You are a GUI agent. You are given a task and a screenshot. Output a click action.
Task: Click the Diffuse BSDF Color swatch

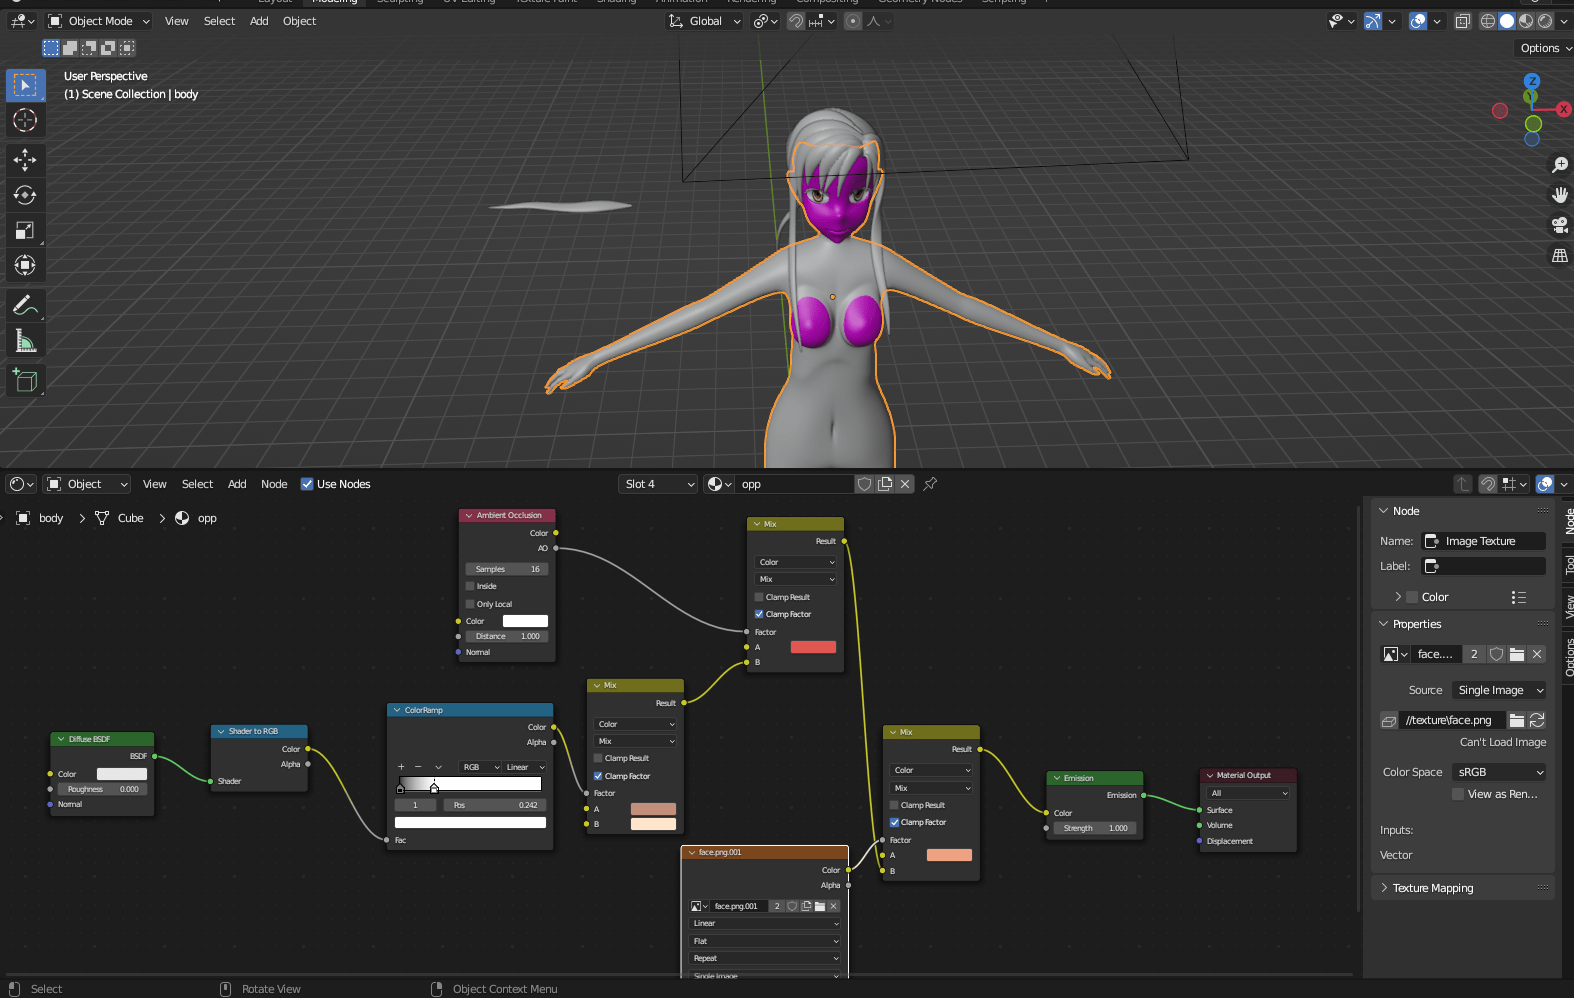coord(122,774)
